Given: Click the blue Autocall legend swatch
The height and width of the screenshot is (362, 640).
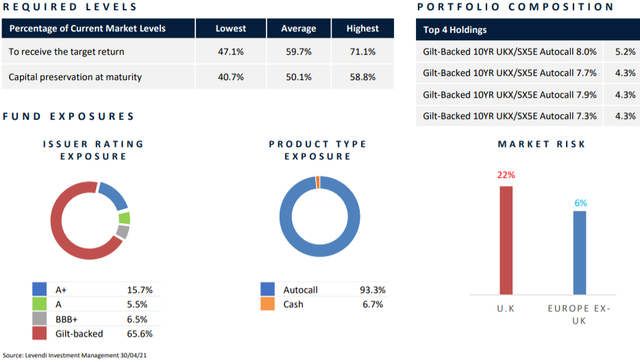Looking at the screenshot, I should (268, 289).
